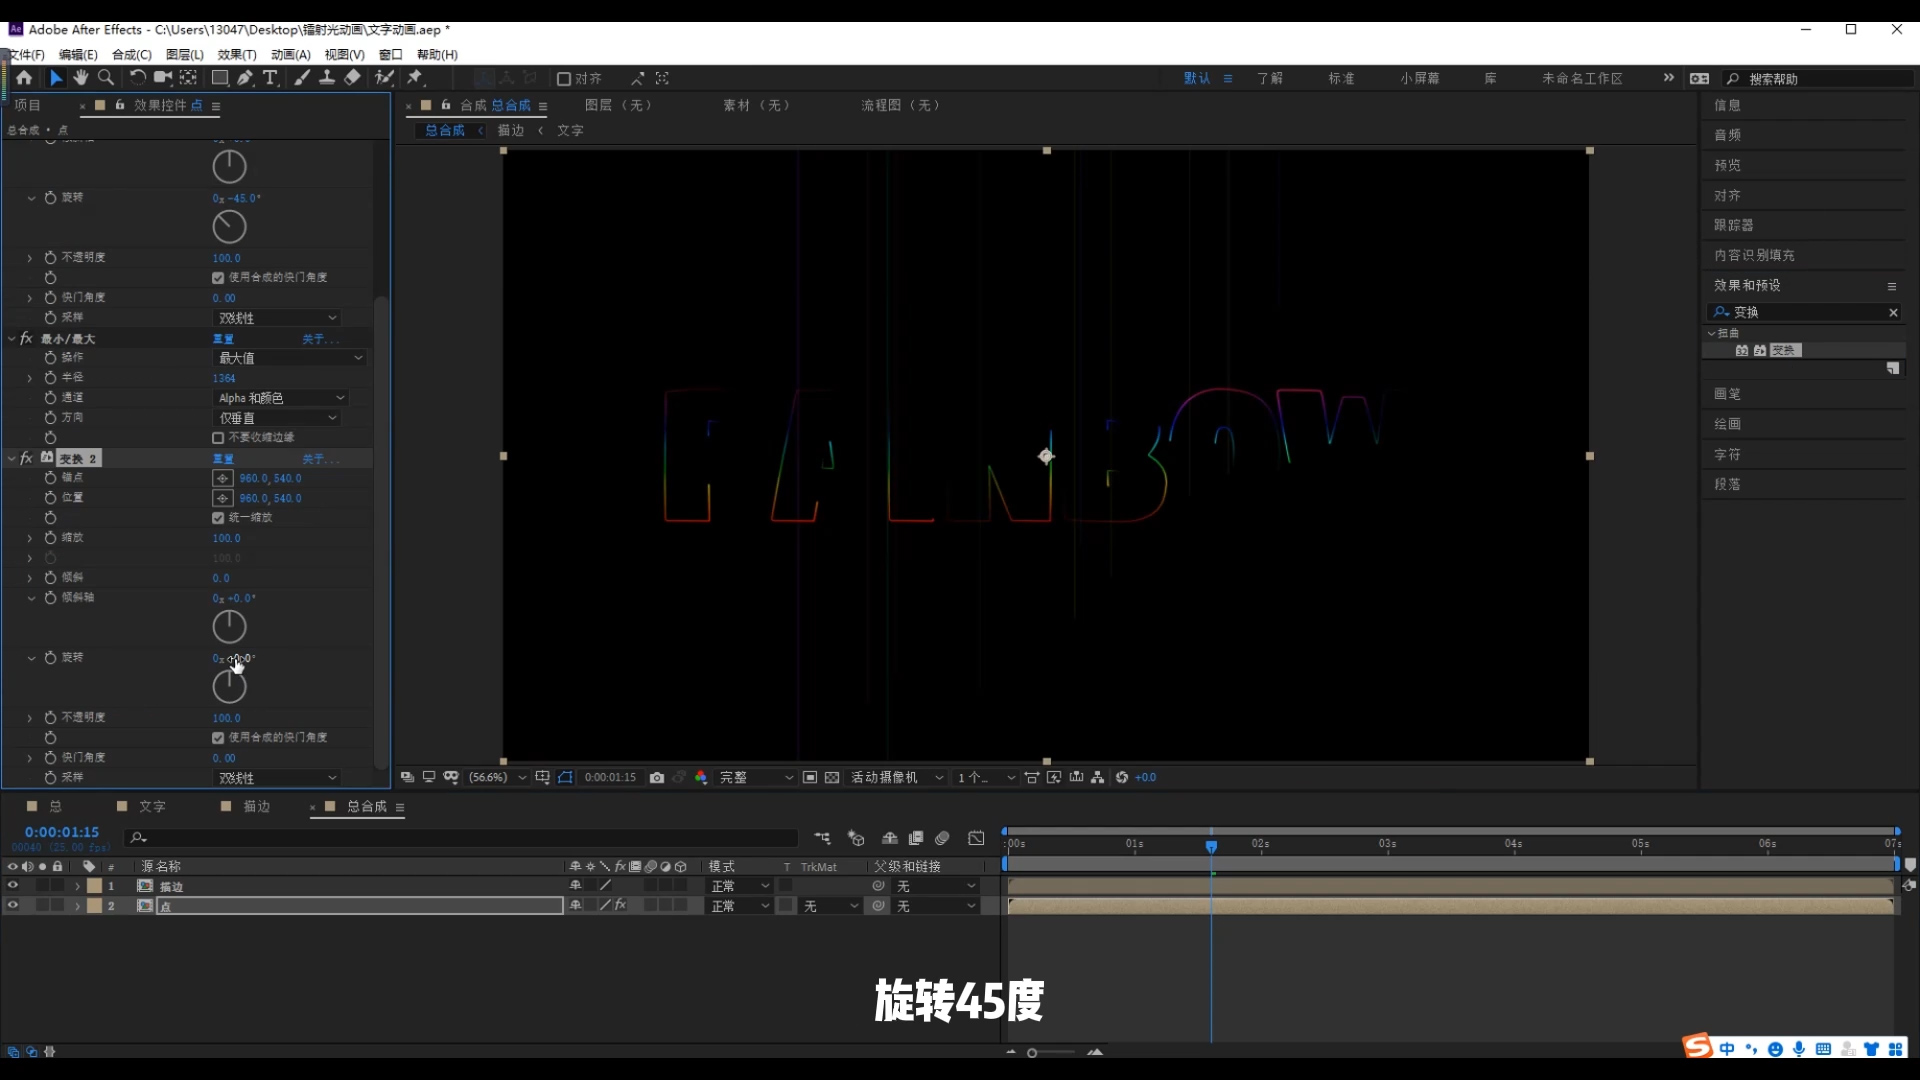Screen dimensions: 1920x1080
Task: Switch to the 文字 timeline tab
Action: coord(151,806)
